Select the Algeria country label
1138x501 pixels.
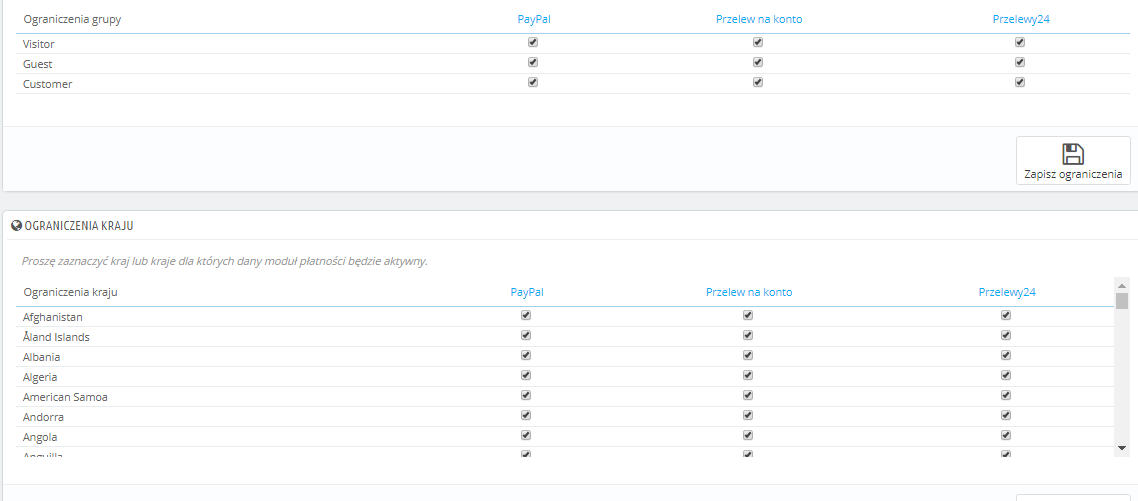40,378
